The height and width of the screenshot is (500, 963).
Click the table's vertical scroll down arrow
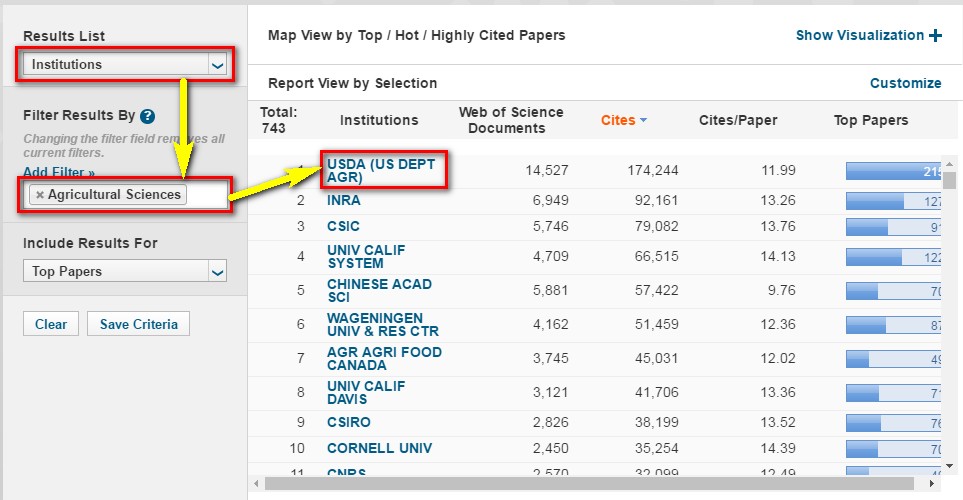949,466
